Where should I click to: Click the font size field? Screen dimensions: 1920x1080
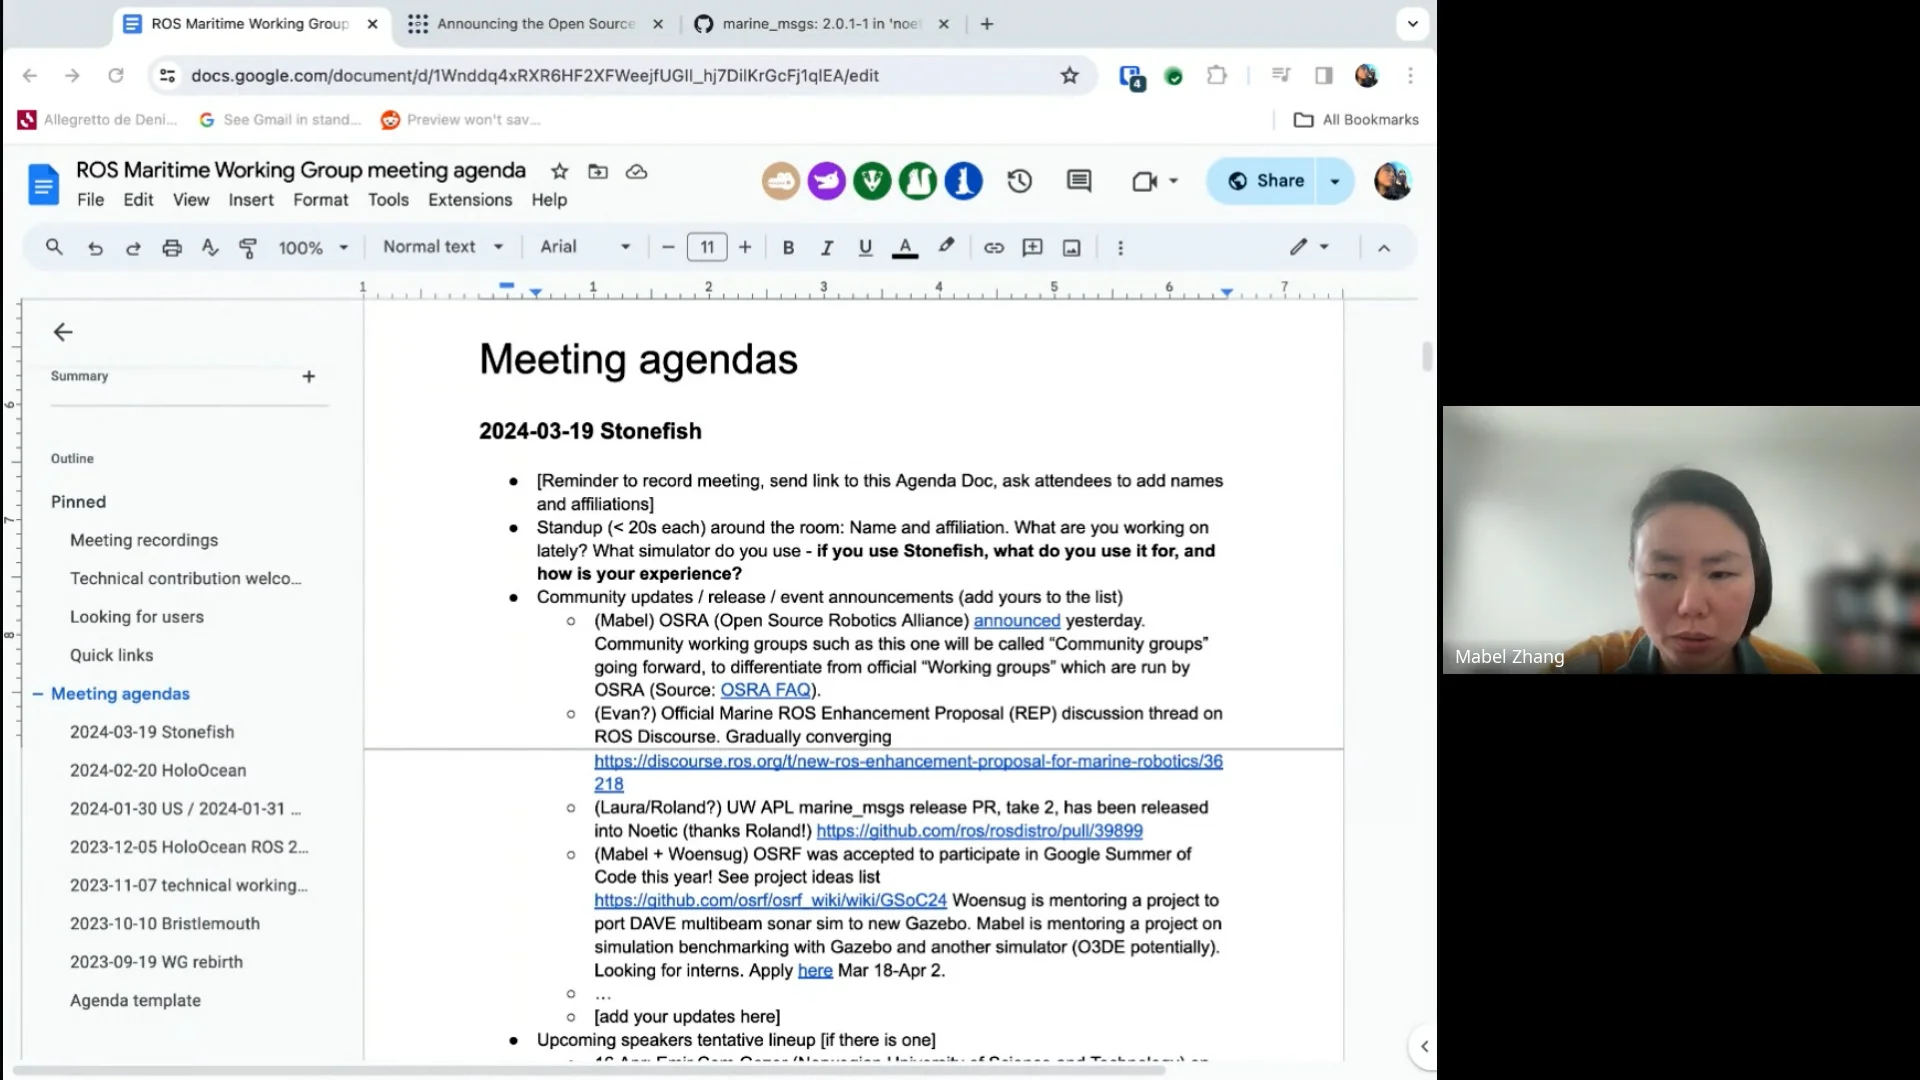[x=707, y=247]
